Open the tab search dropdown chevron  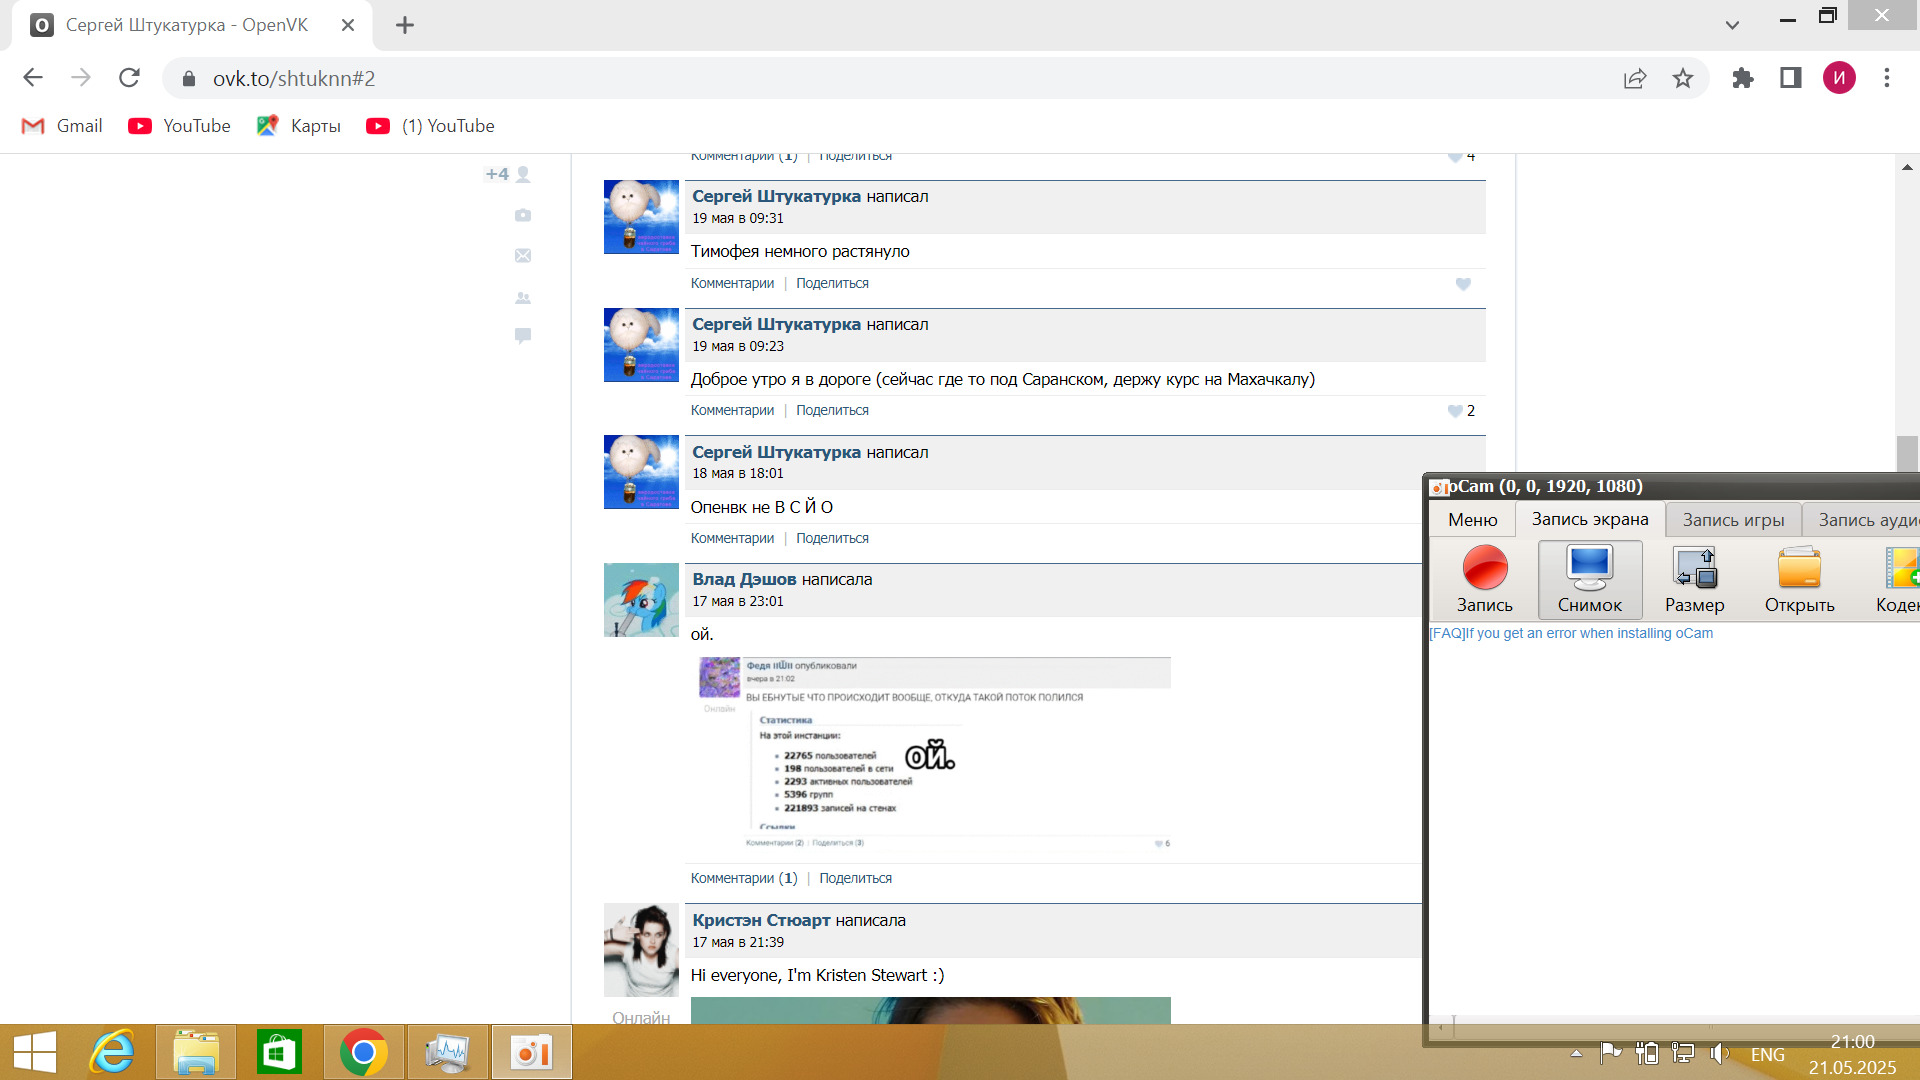(1732, 25)
